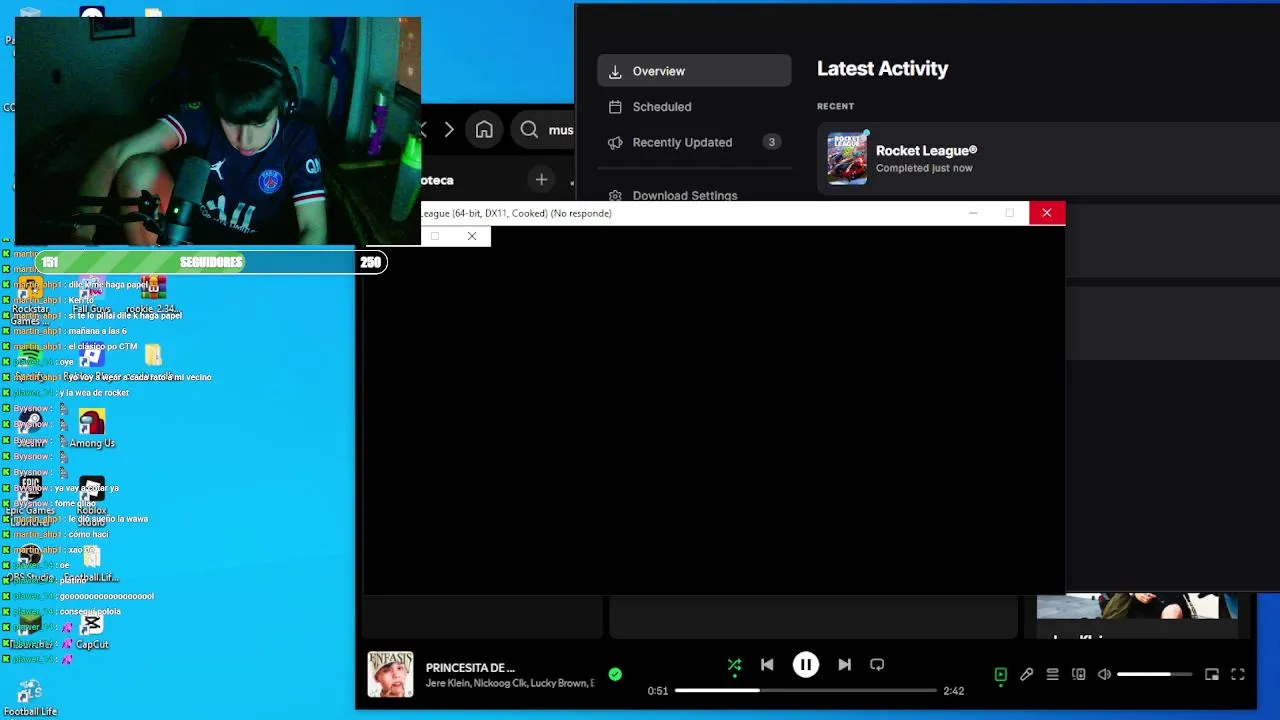Open artist line Jere Klein, Nickoog Clk
The image size is (1280, 720).
click(x=510, y=683)
